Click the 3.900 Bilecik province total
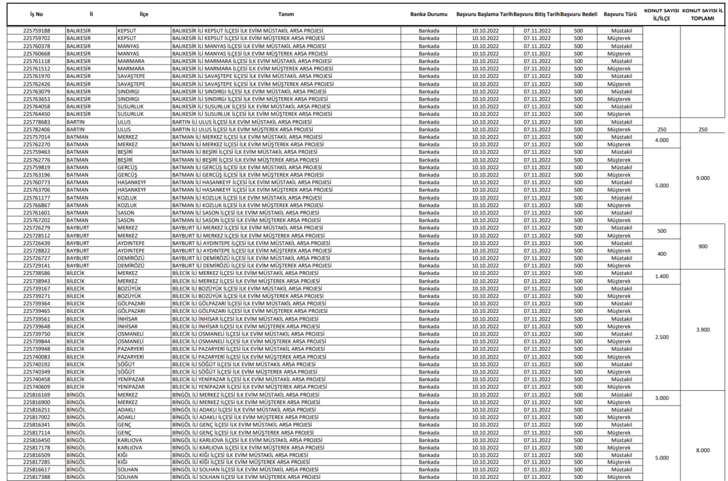Screen dimensions: 728x481 [703, 330]
